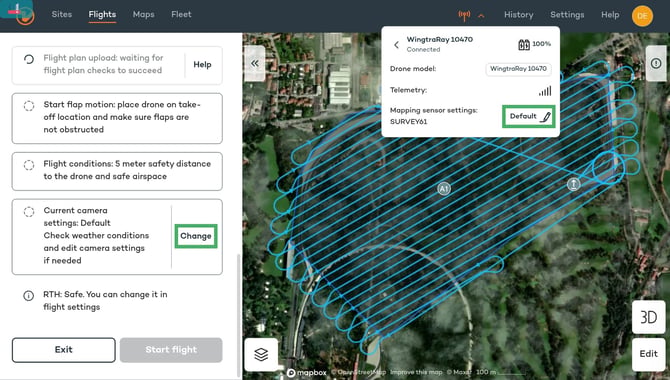670x380 pixels.
Task: Click the WingtraRay 10470 drone model field
Action: click(x=518, y=69)
